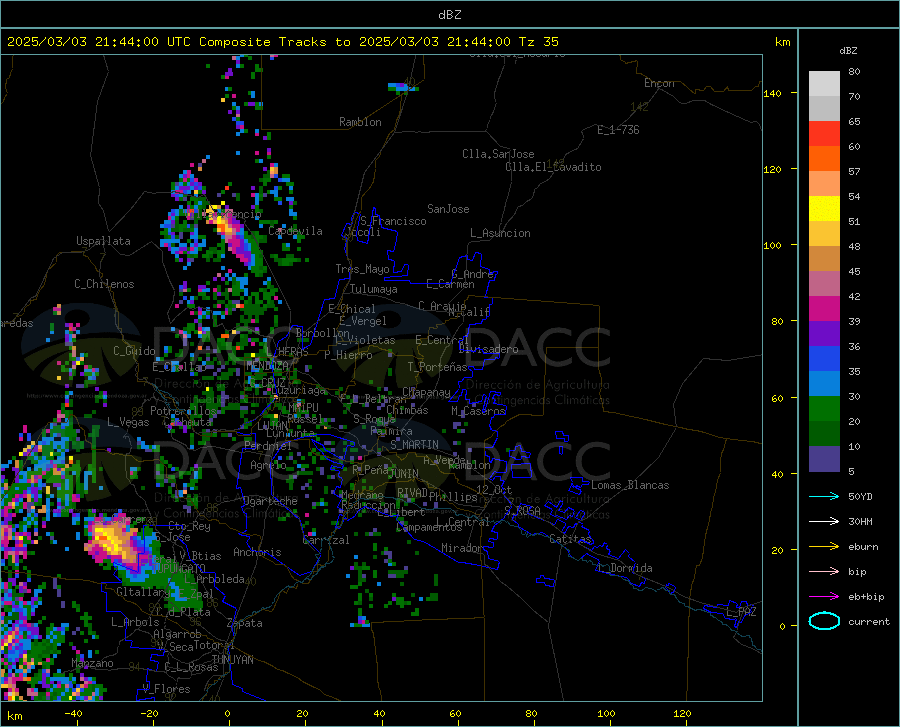Image resolution: width=900 pixels, height=727 pixels.
Task: Click the '-40' tick on the bottom km axis
Action: click(x=73, y=714)
